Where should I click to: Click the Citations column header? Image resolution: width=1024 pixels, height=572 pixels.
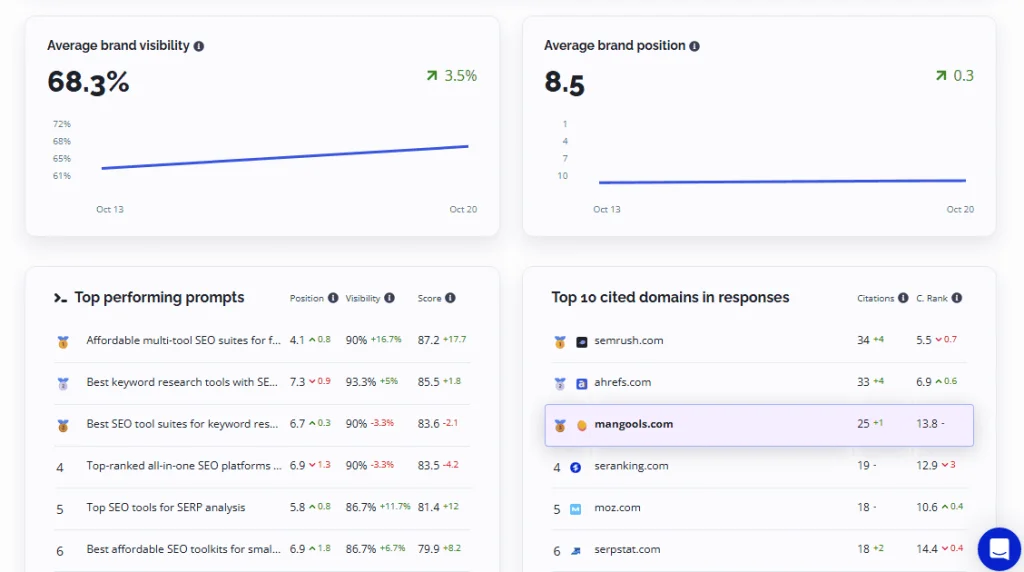point(875,298)
